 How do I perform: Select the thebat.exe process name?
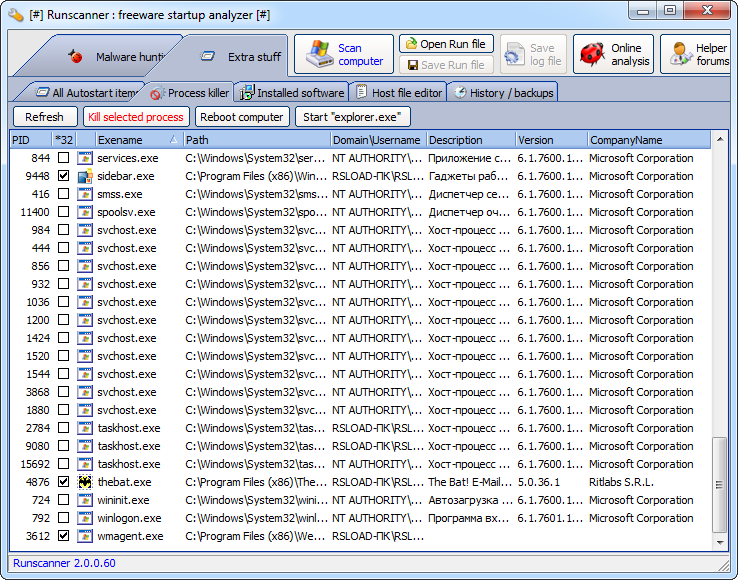[124, 482]
